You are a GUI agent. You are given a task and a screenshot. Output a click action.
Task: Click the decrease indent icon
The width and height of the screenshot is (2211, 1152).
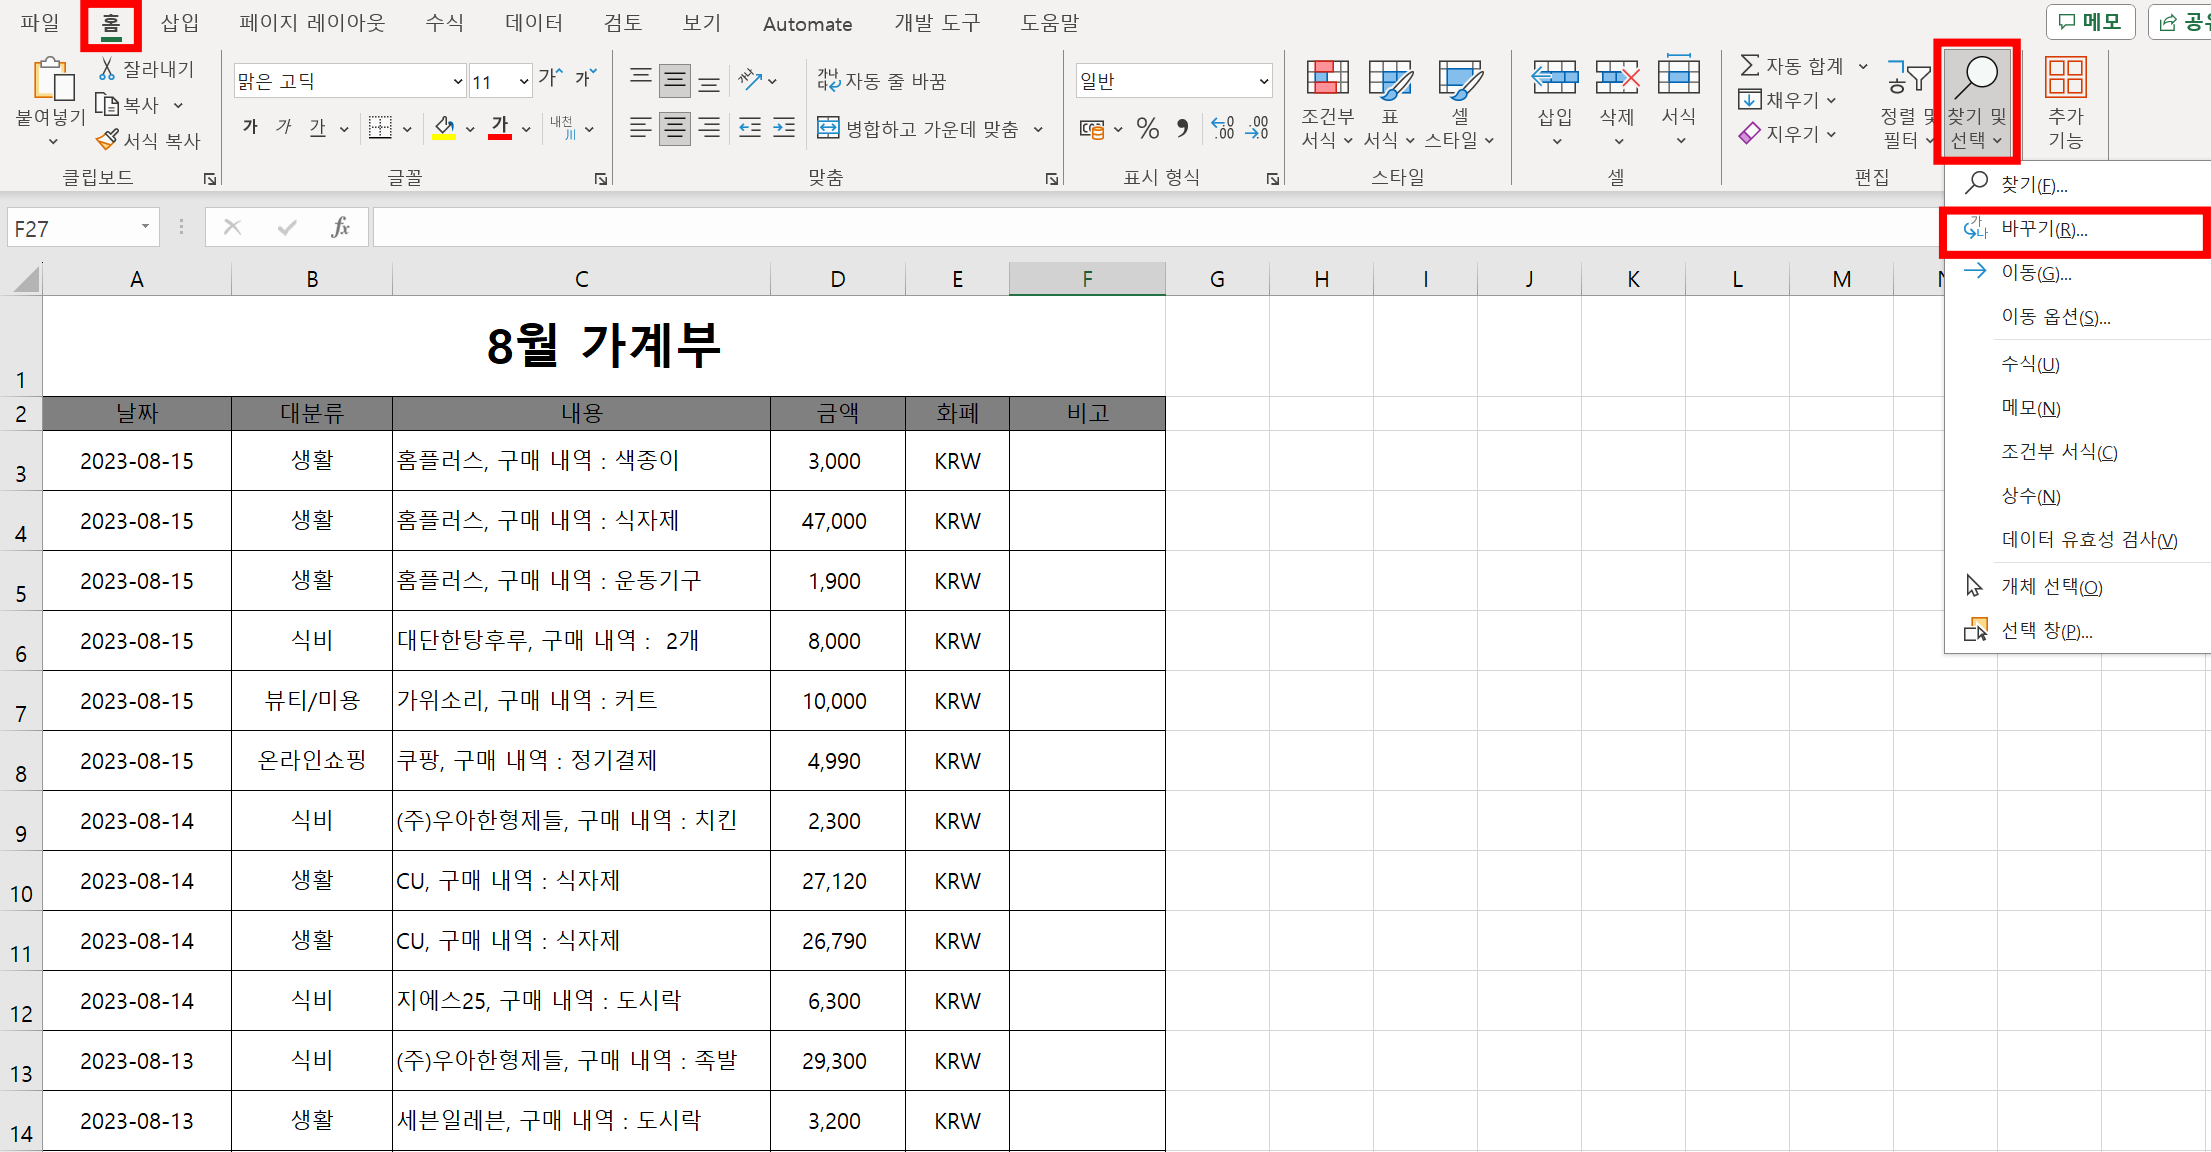(750, 128)
